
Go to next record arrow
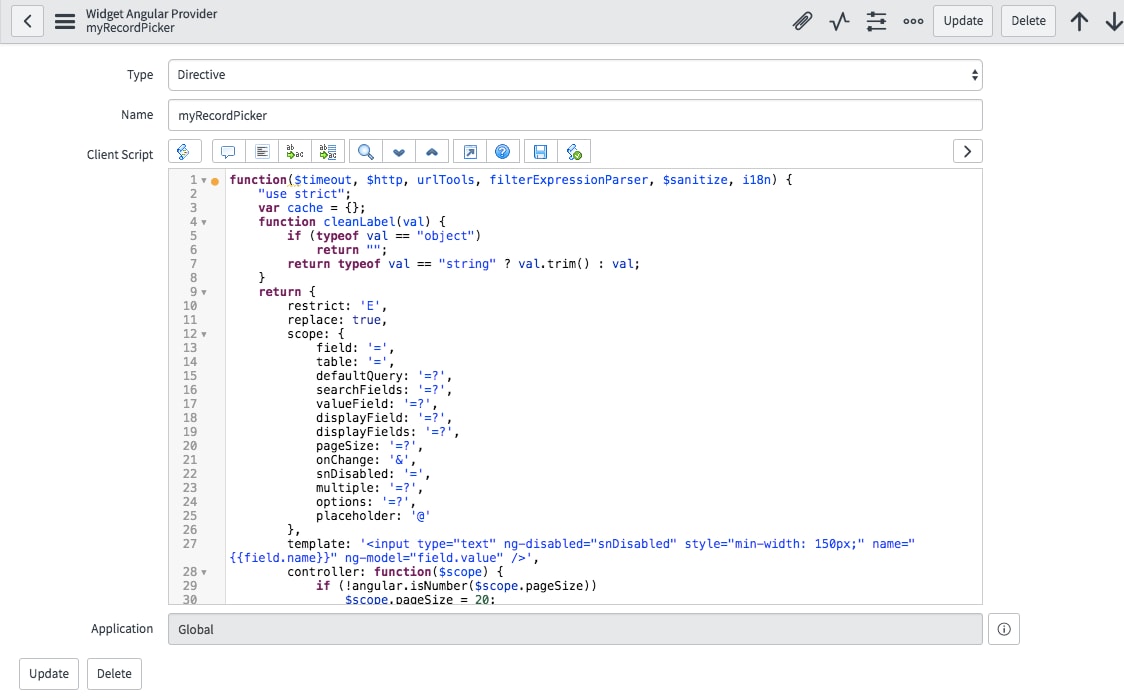(x=1113, y=21)
